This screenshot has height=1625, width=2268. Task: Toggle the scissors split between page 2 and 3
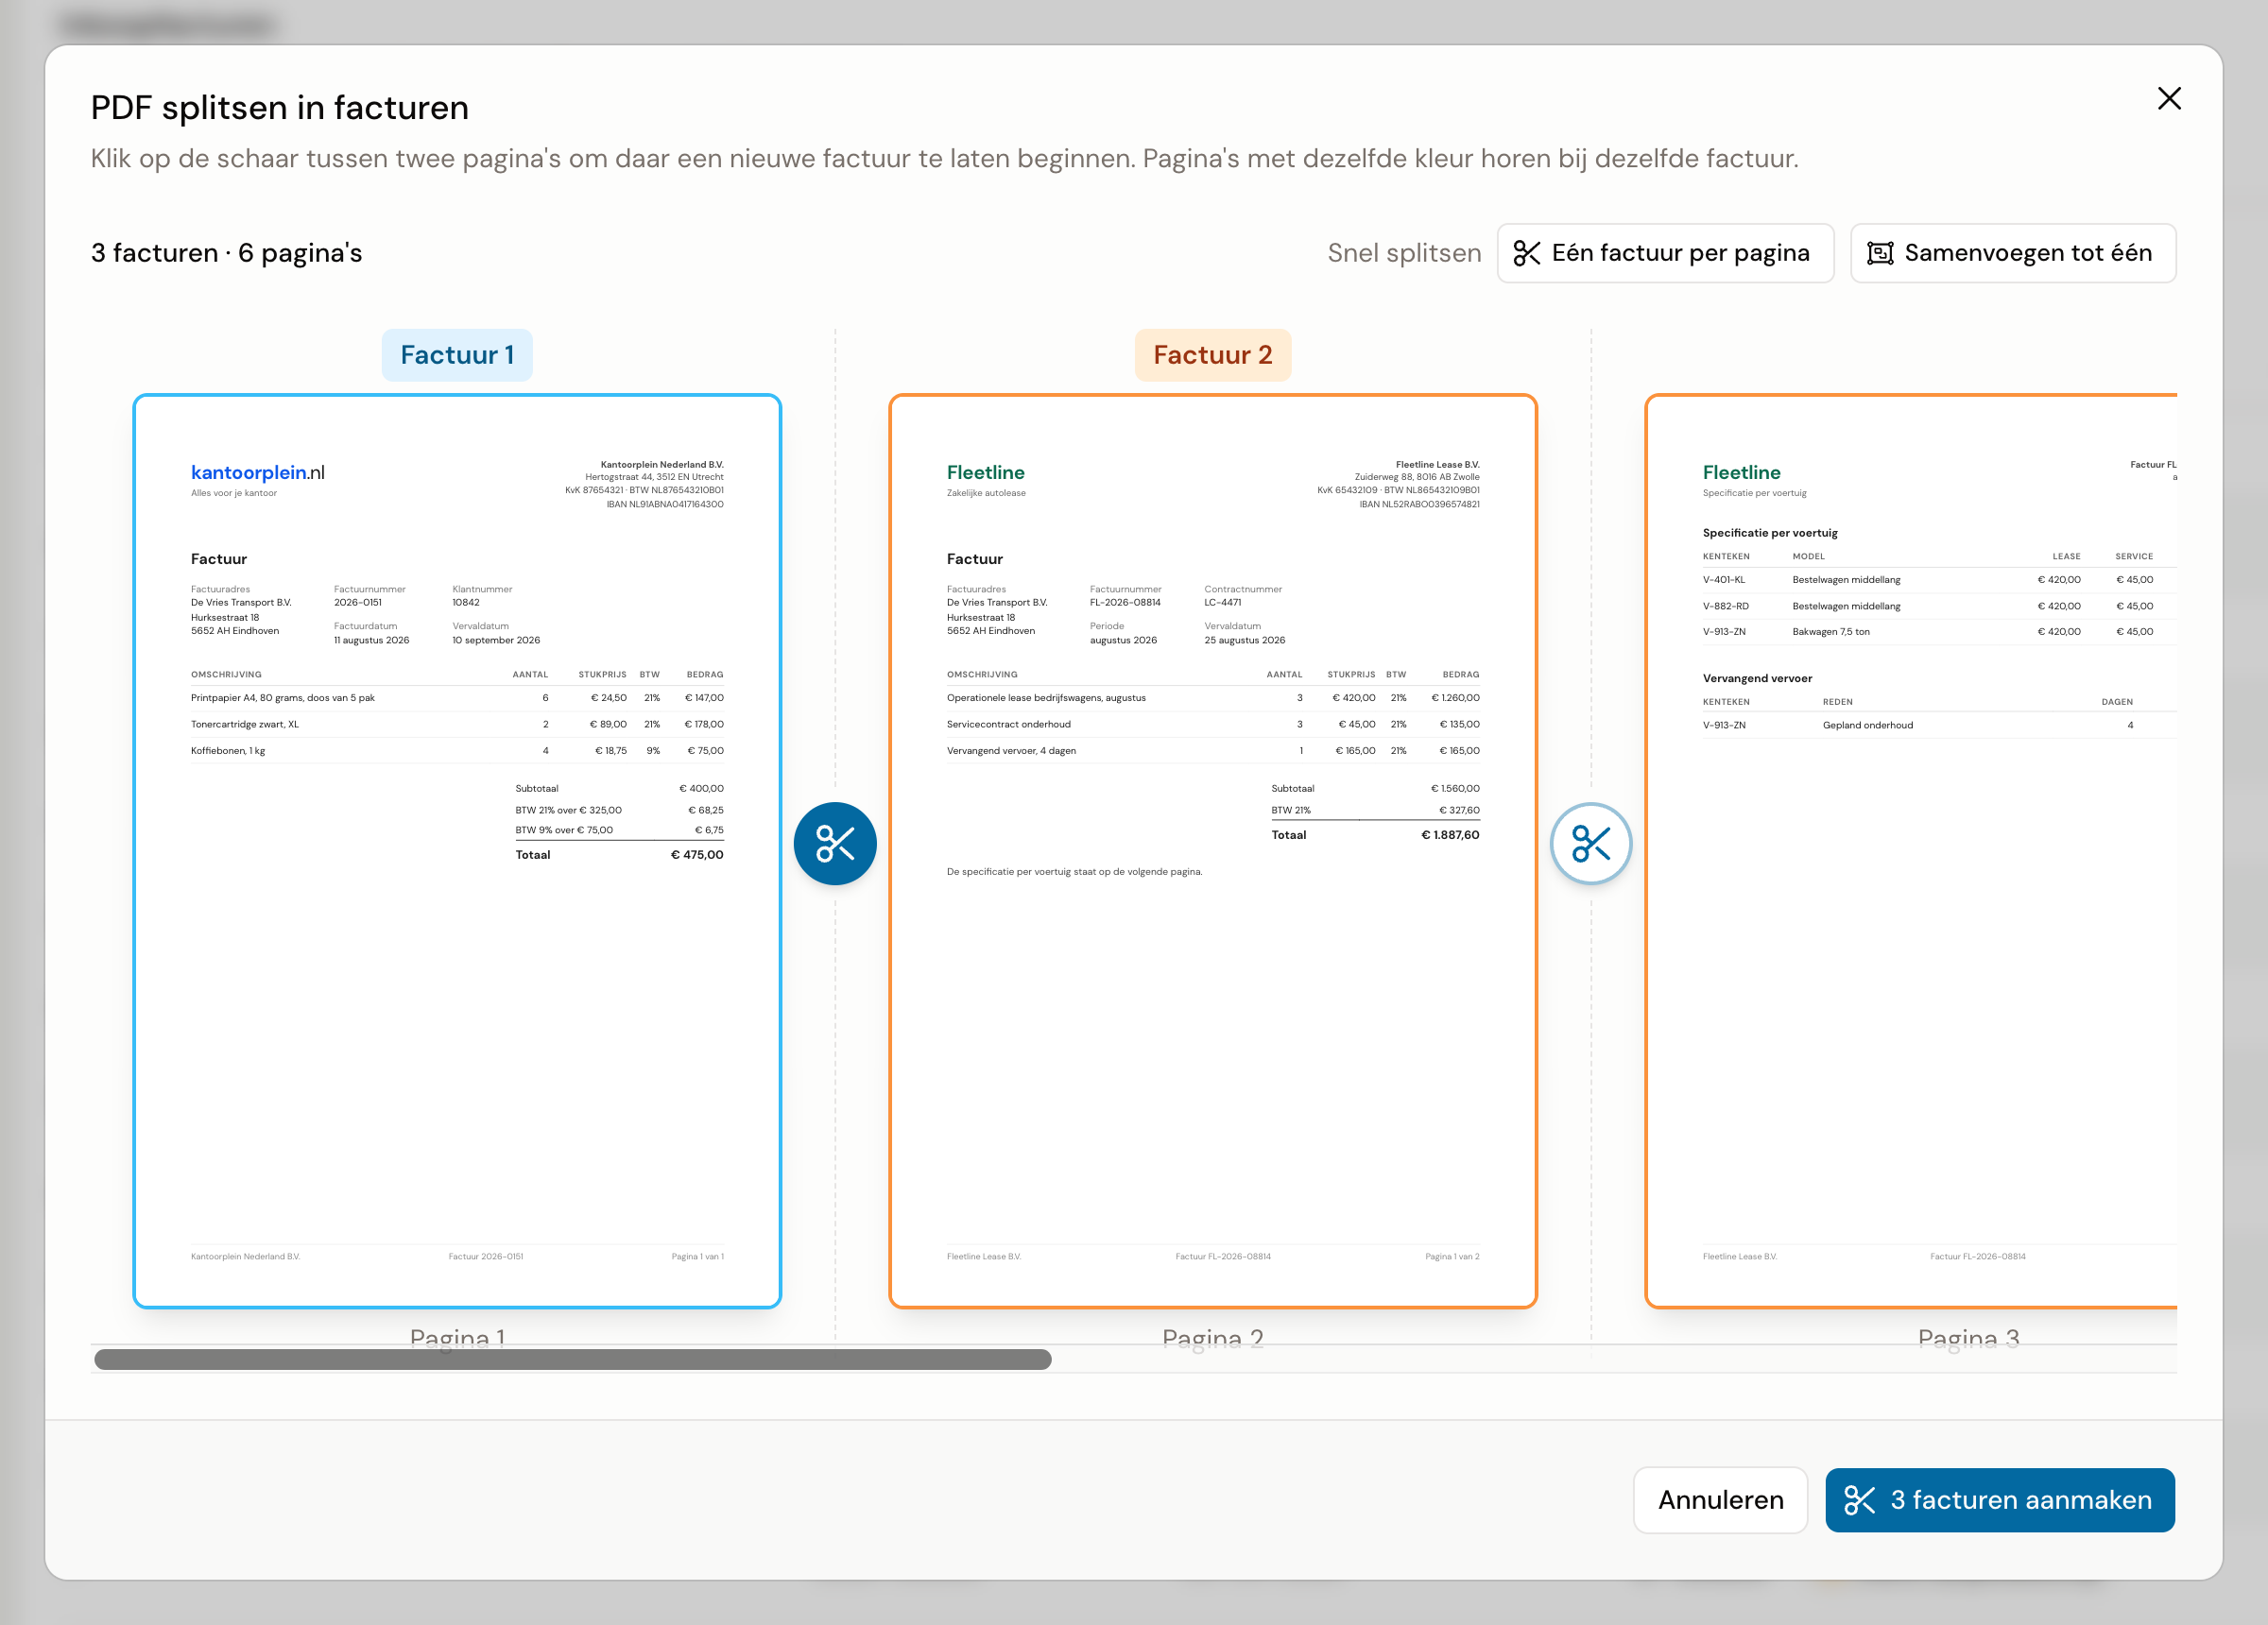point(1591,843)
